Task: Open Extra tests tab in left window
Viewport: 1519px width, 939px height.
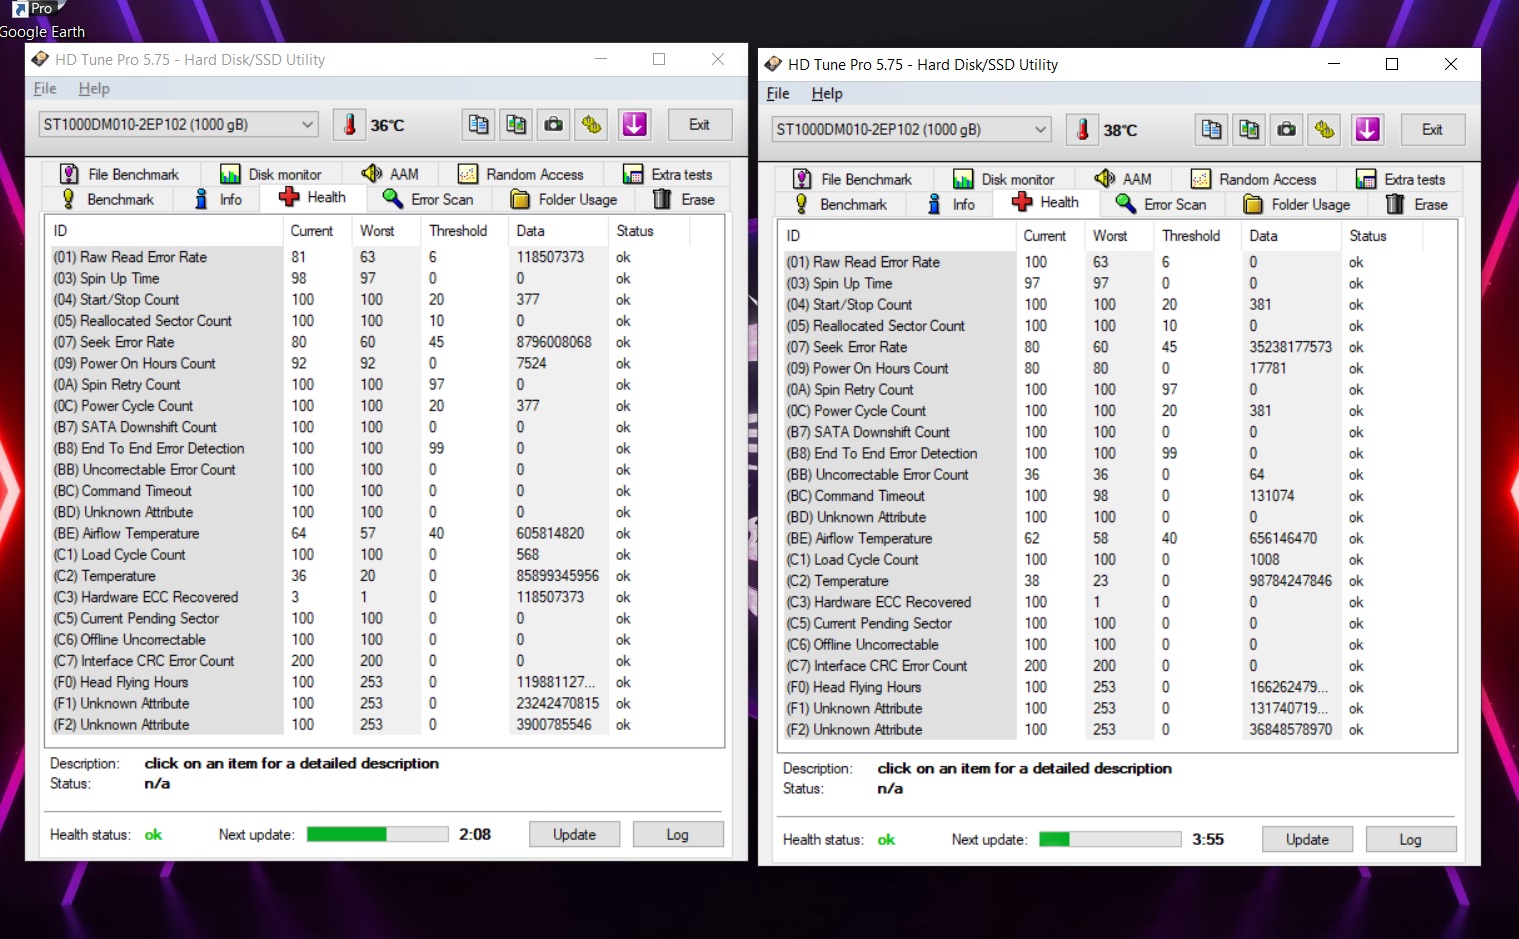Action: click(668, 174)
